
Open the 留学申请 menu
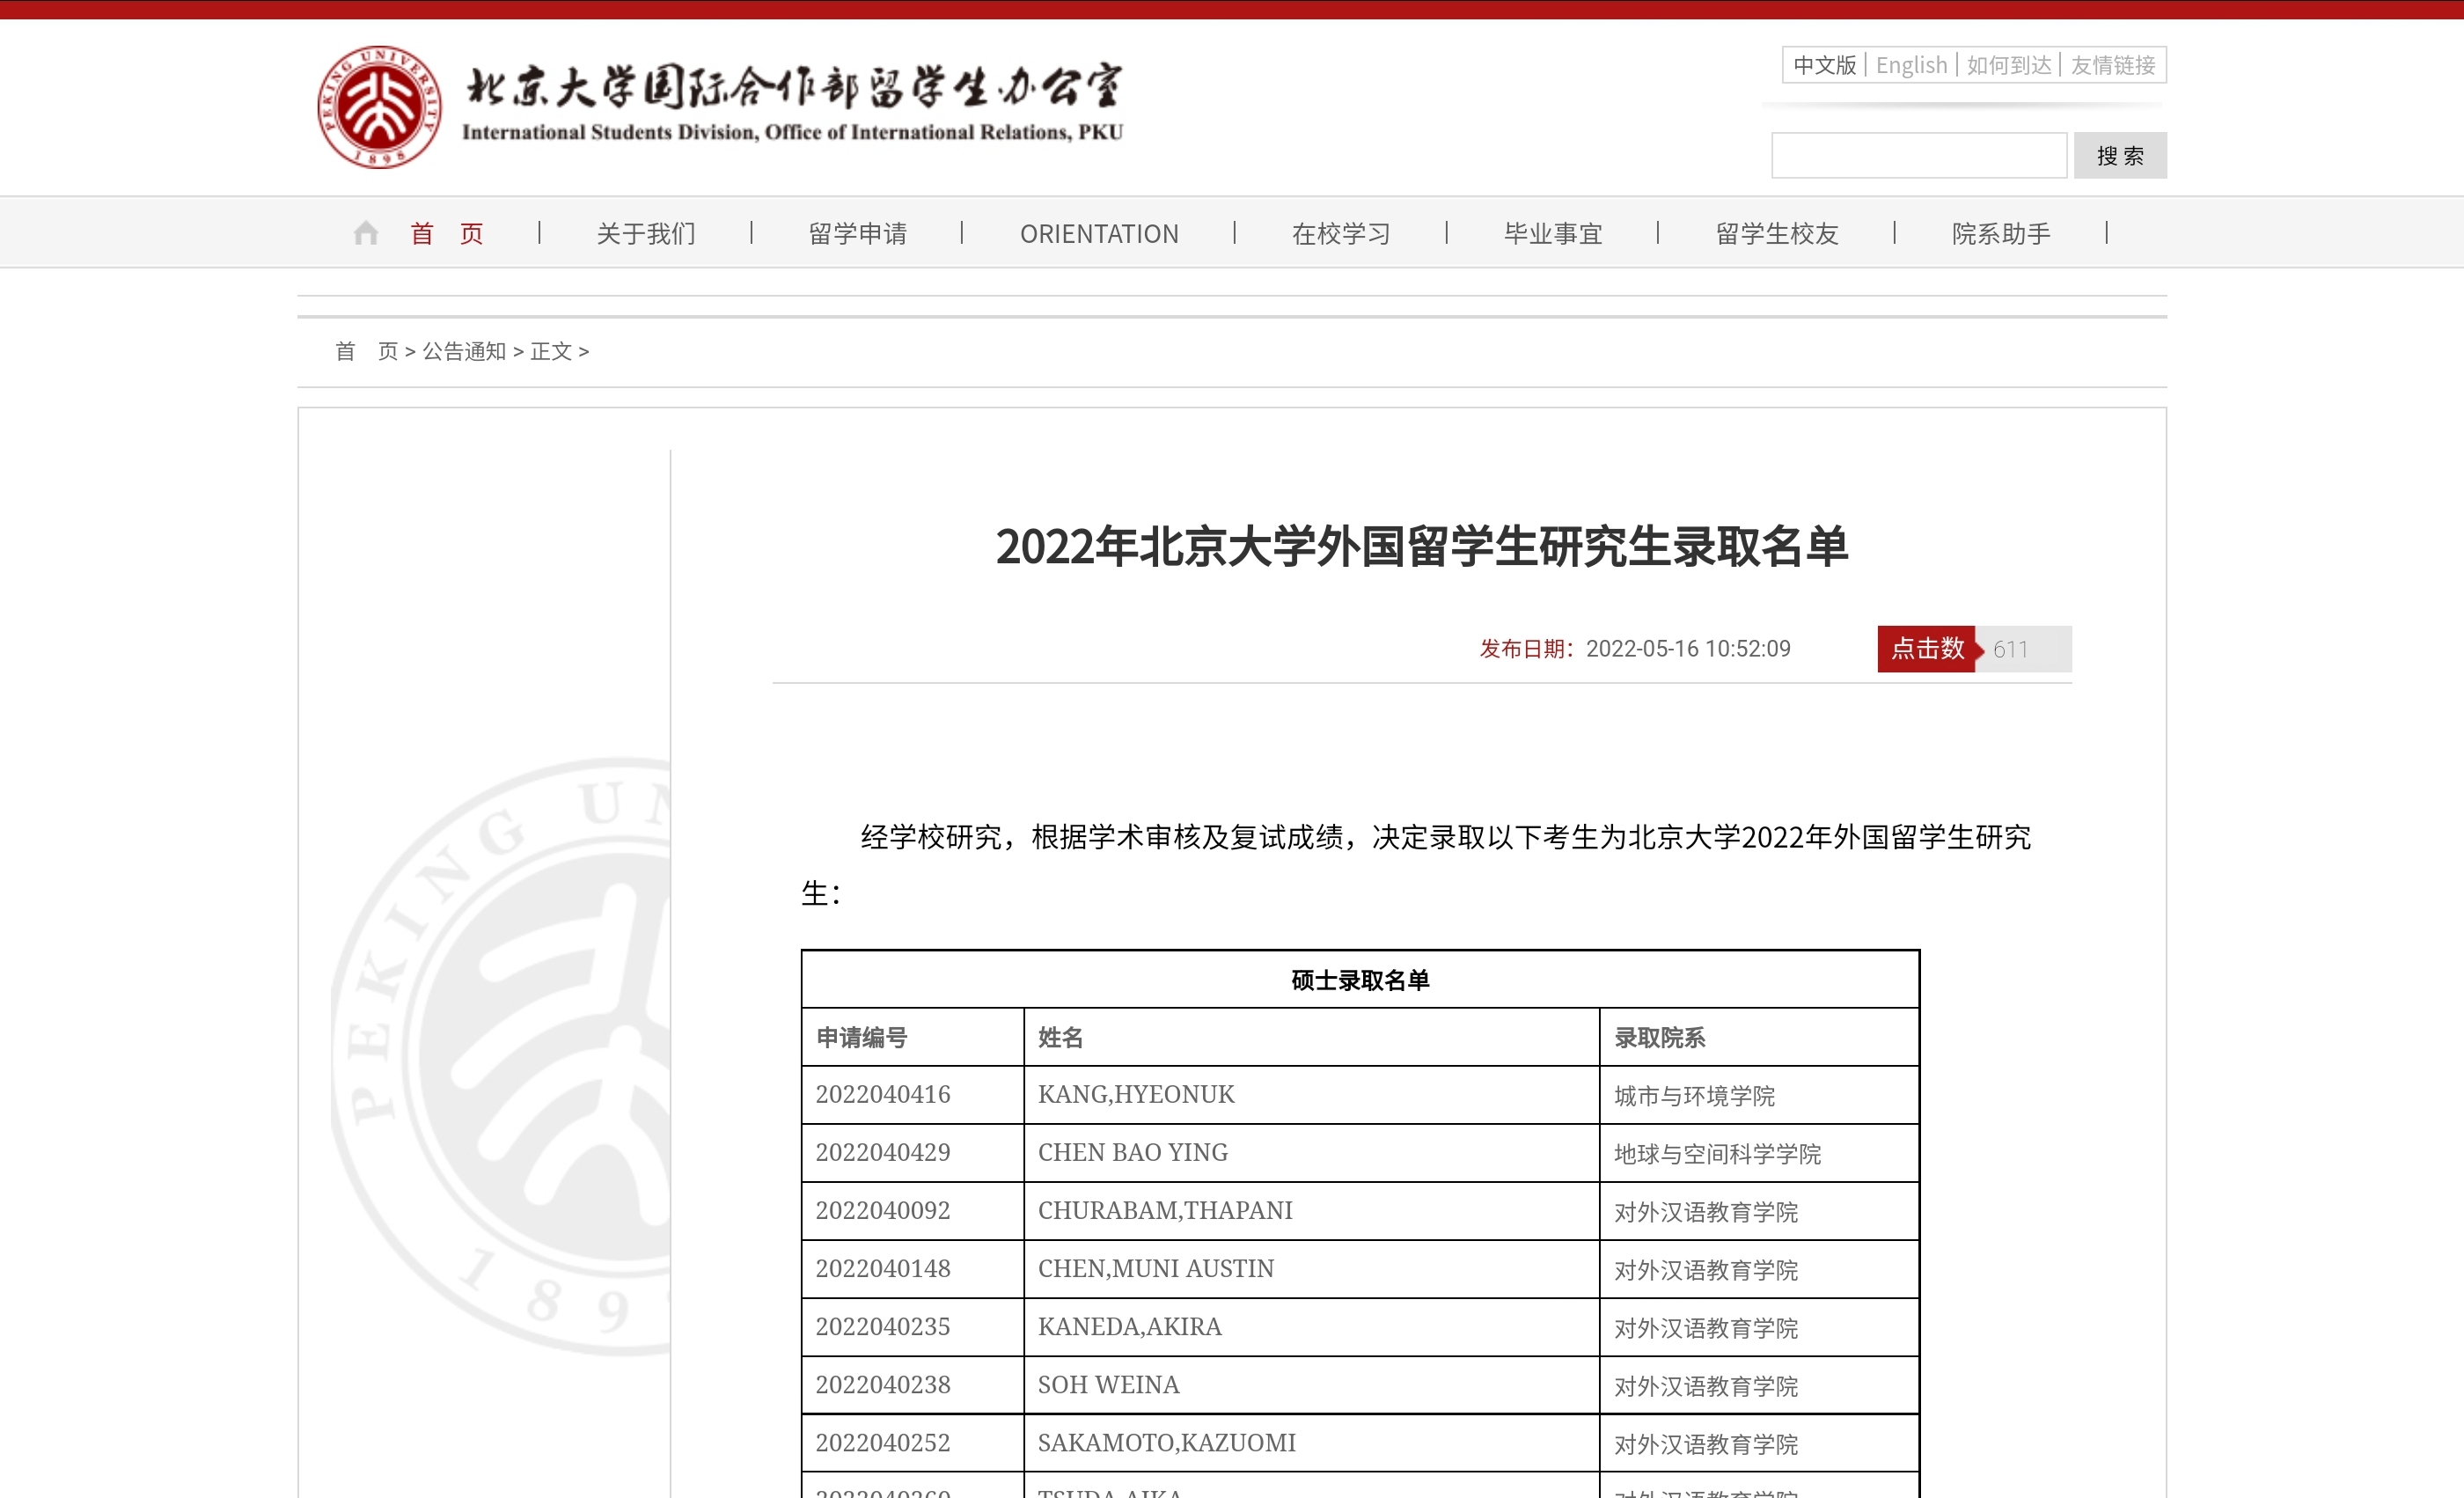click(857, 234)
